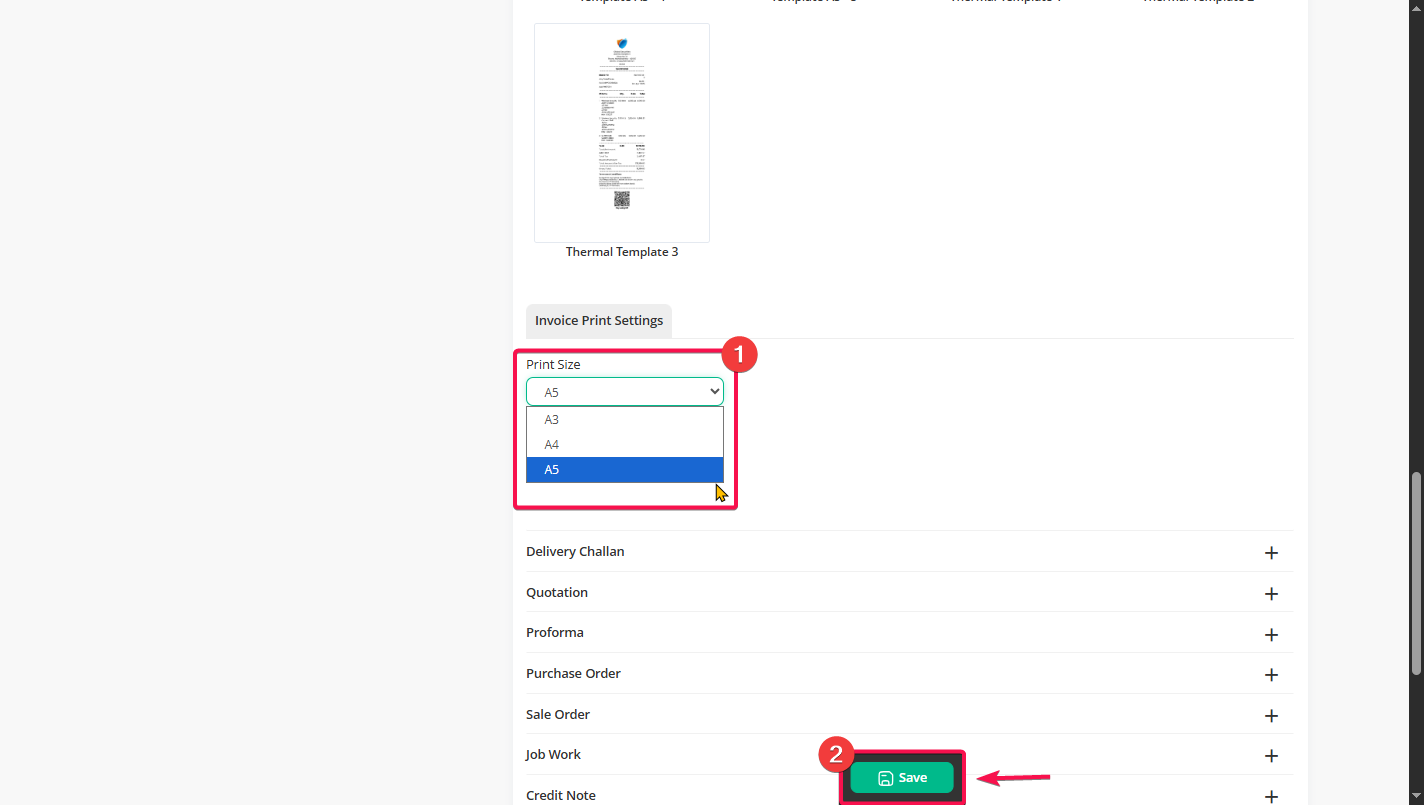Click the page's vertical scrollbar thumb

(x=1415, y=573)
